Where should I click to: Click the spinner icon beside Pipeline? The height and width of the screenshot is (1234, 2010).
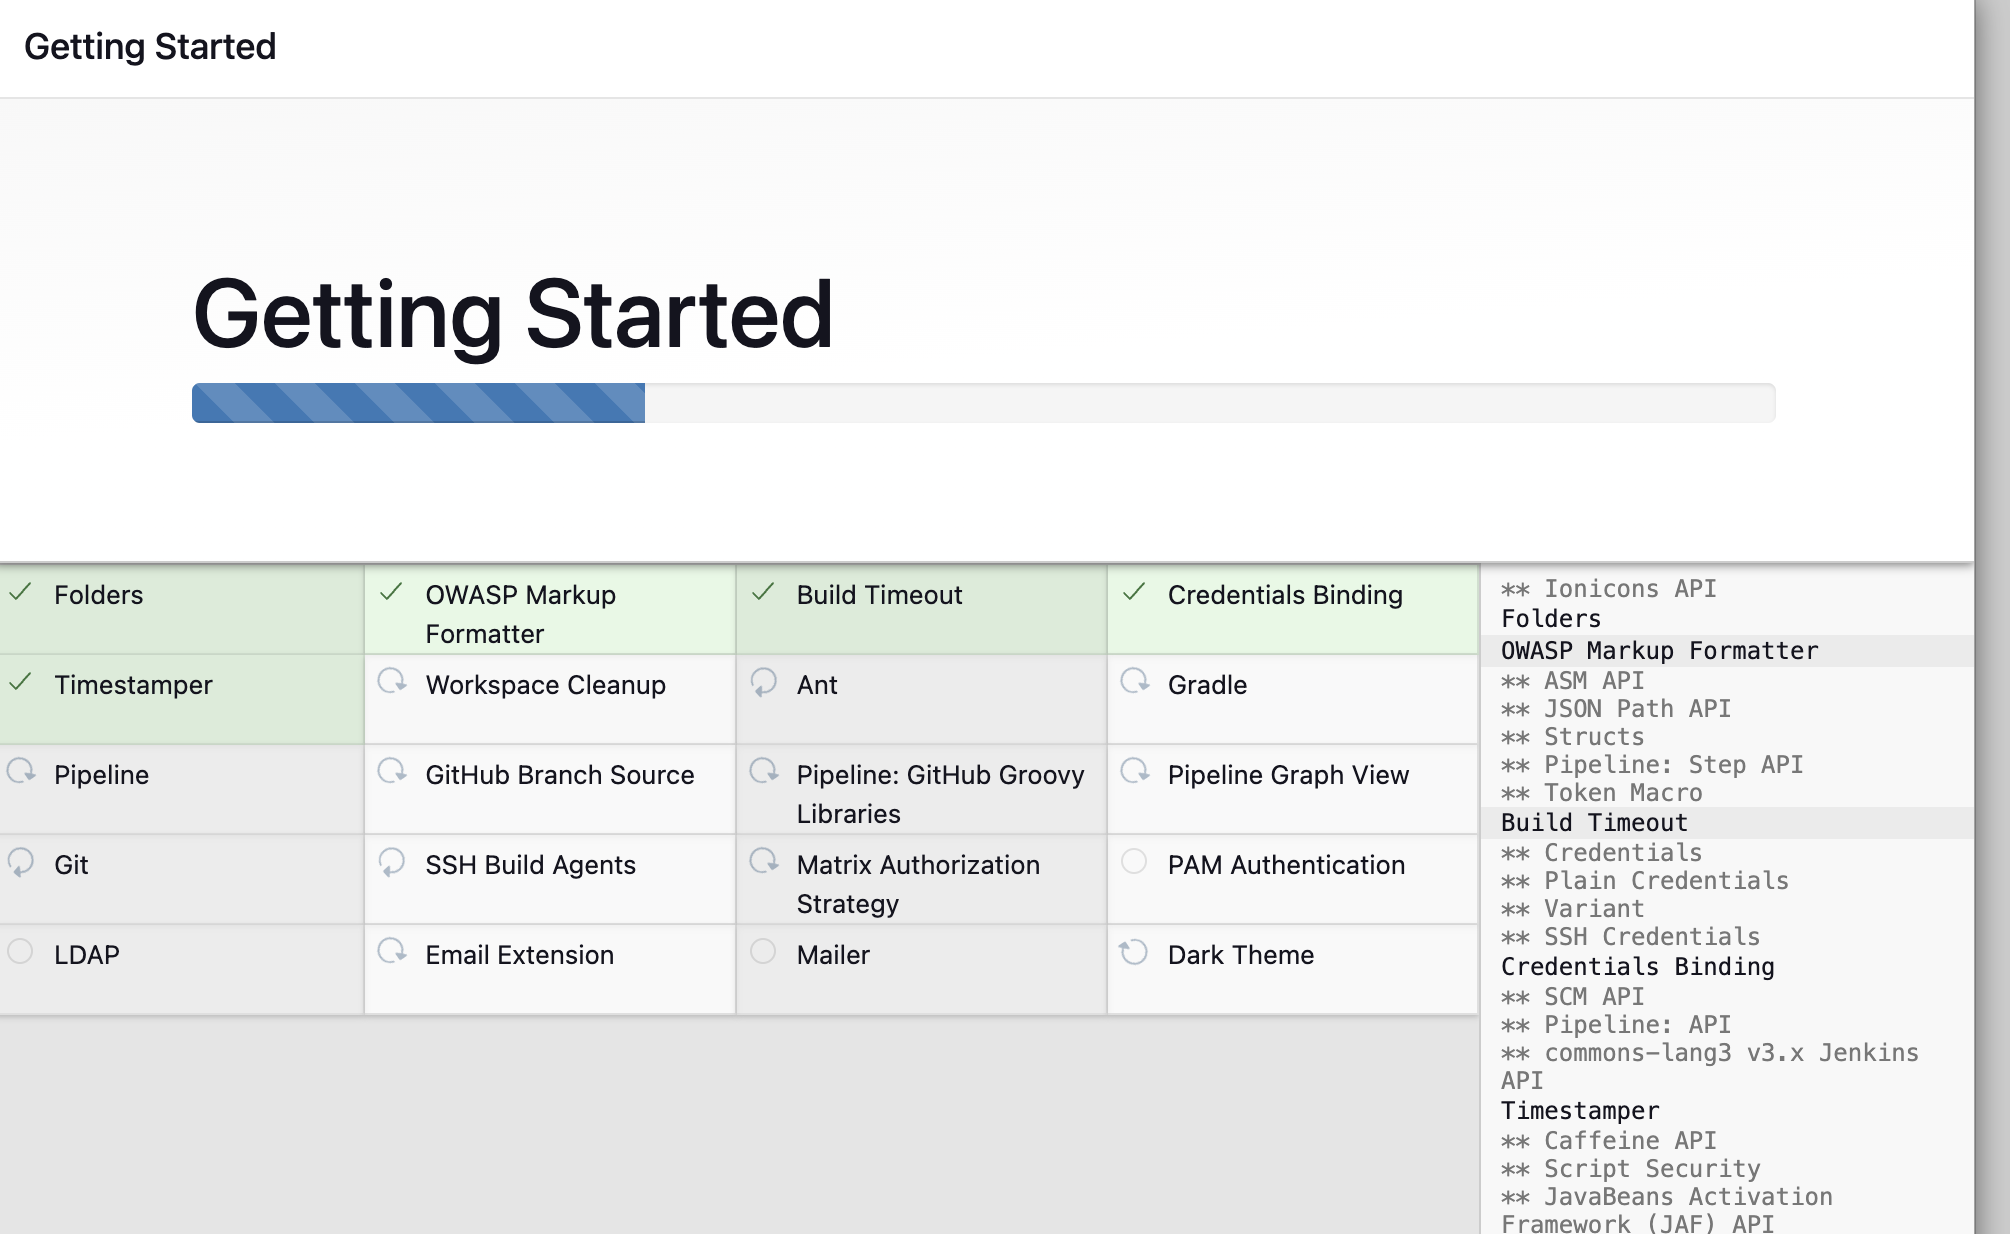tap(20, 772)
